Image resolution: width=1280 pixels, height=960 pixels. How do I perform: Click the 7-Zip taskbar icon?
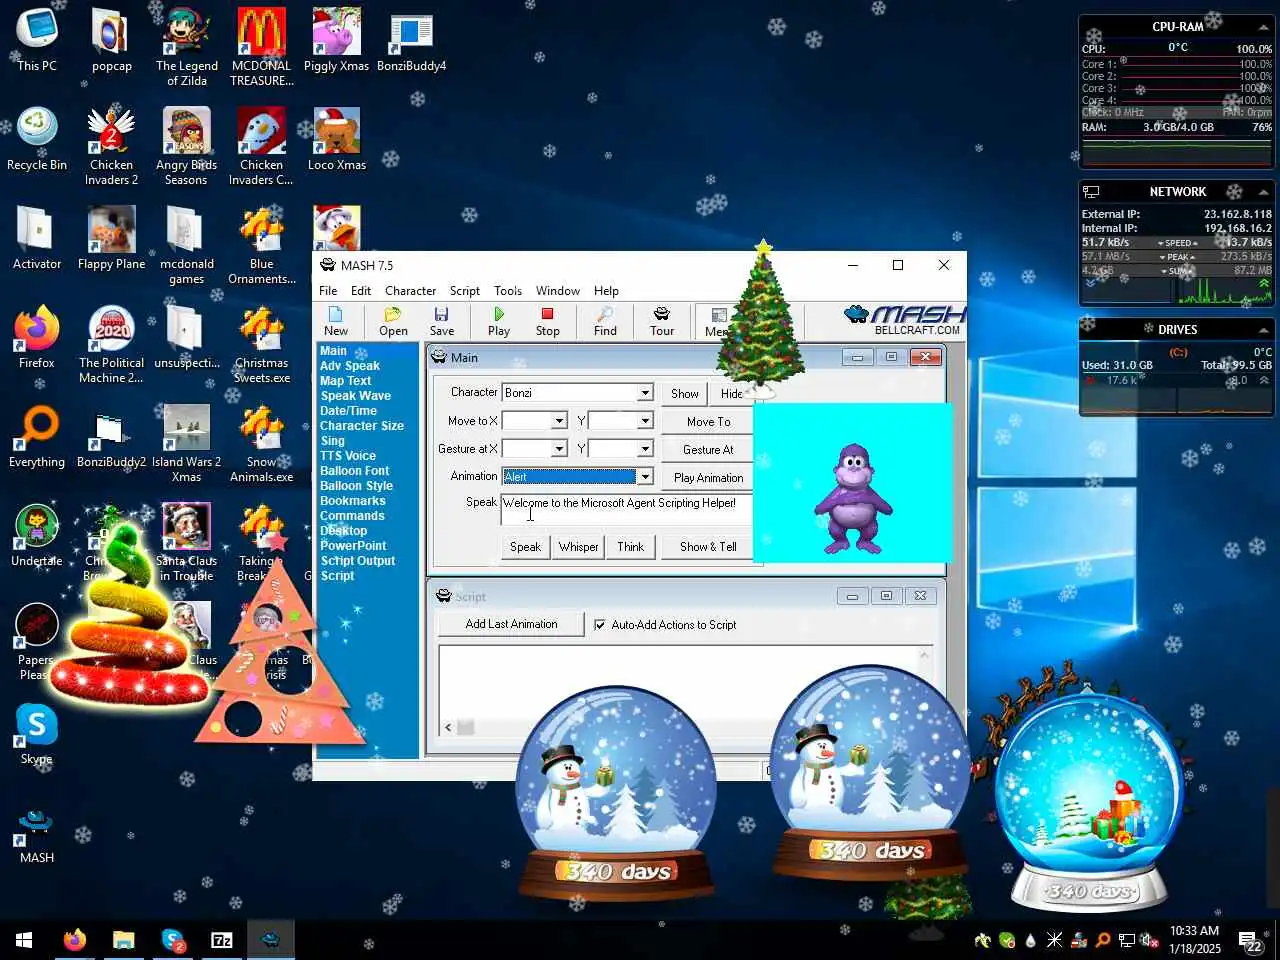(221, 940)
